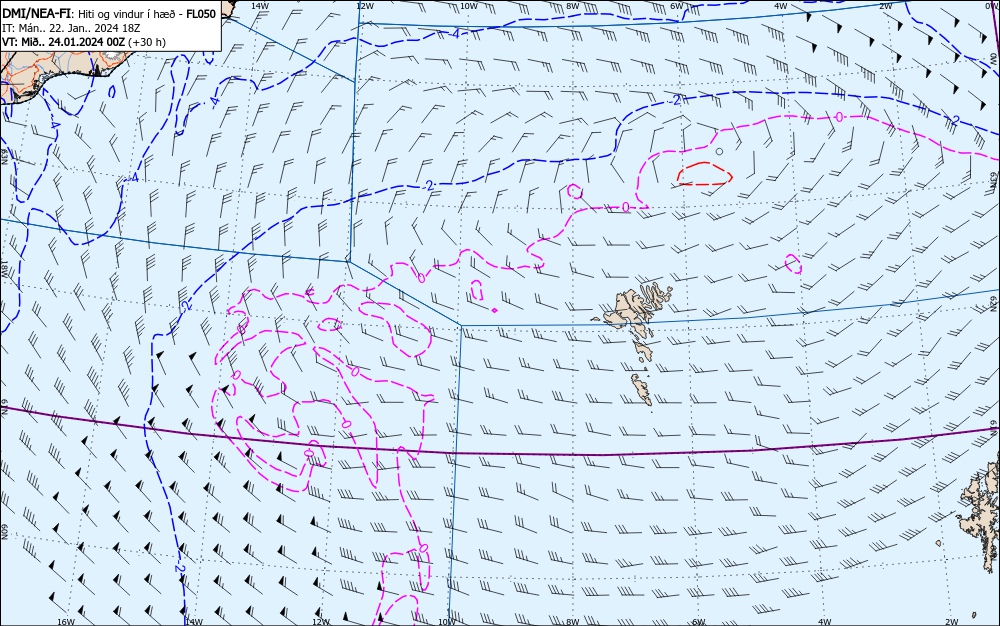Click the red dashed closed contour
1000x626 pixels.
[704, 174]
